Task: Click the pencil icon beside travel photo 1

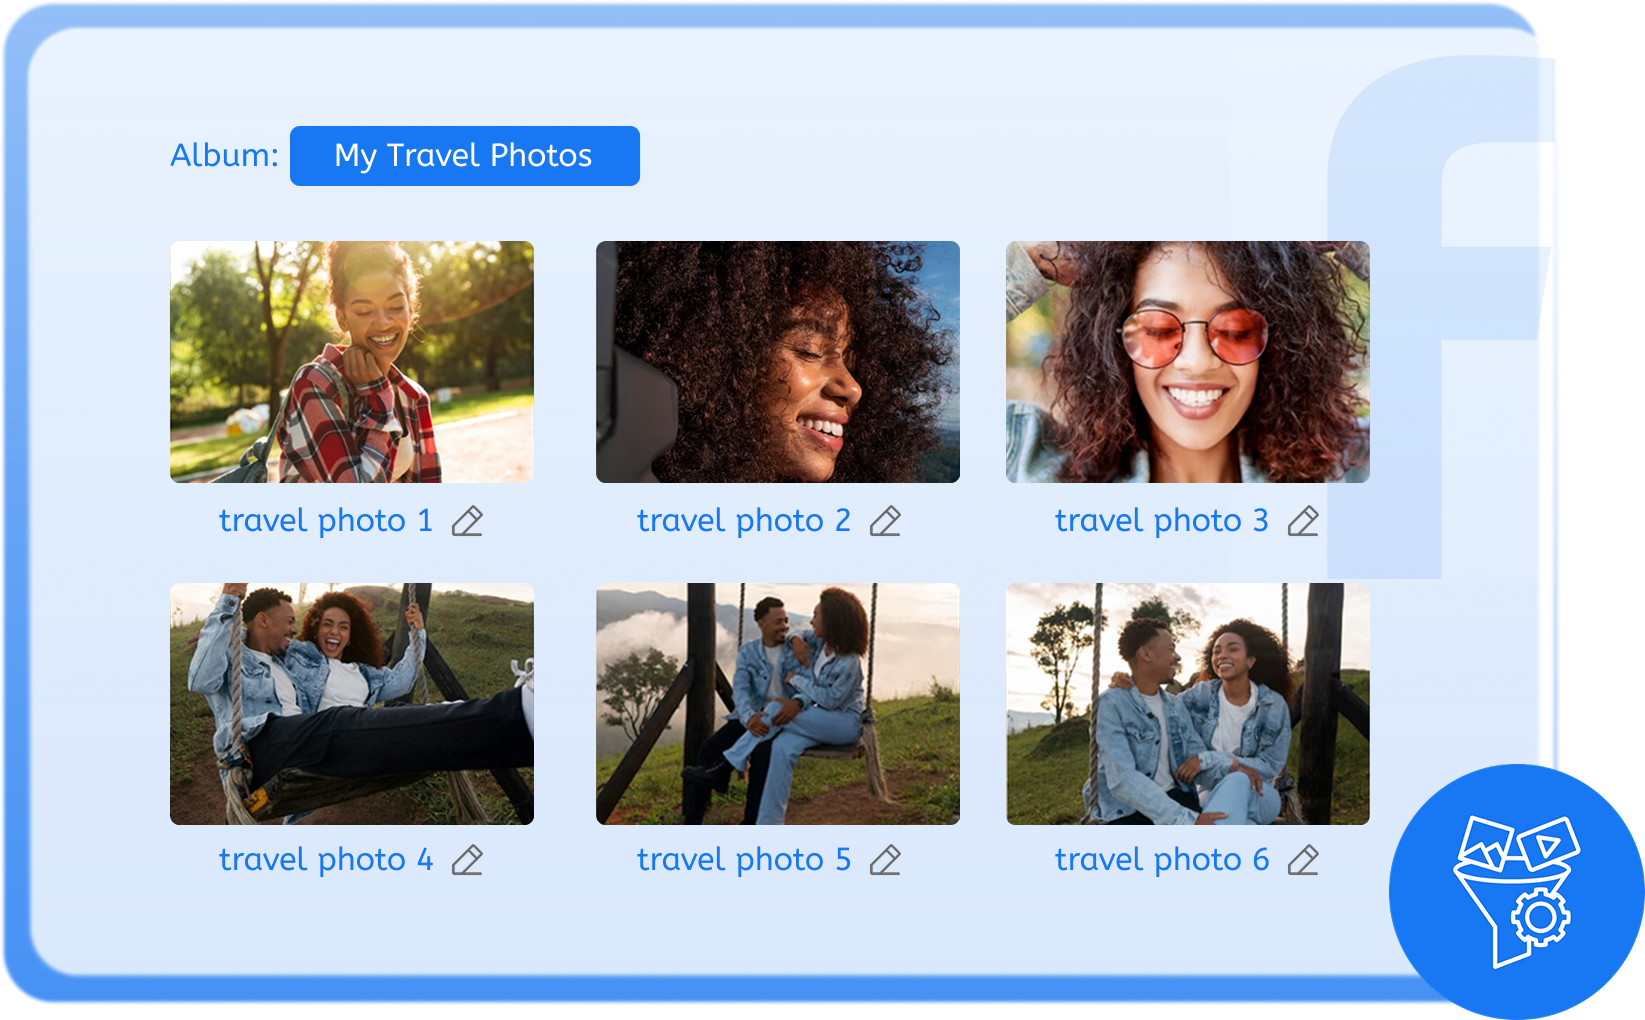Action: point(467,521)
